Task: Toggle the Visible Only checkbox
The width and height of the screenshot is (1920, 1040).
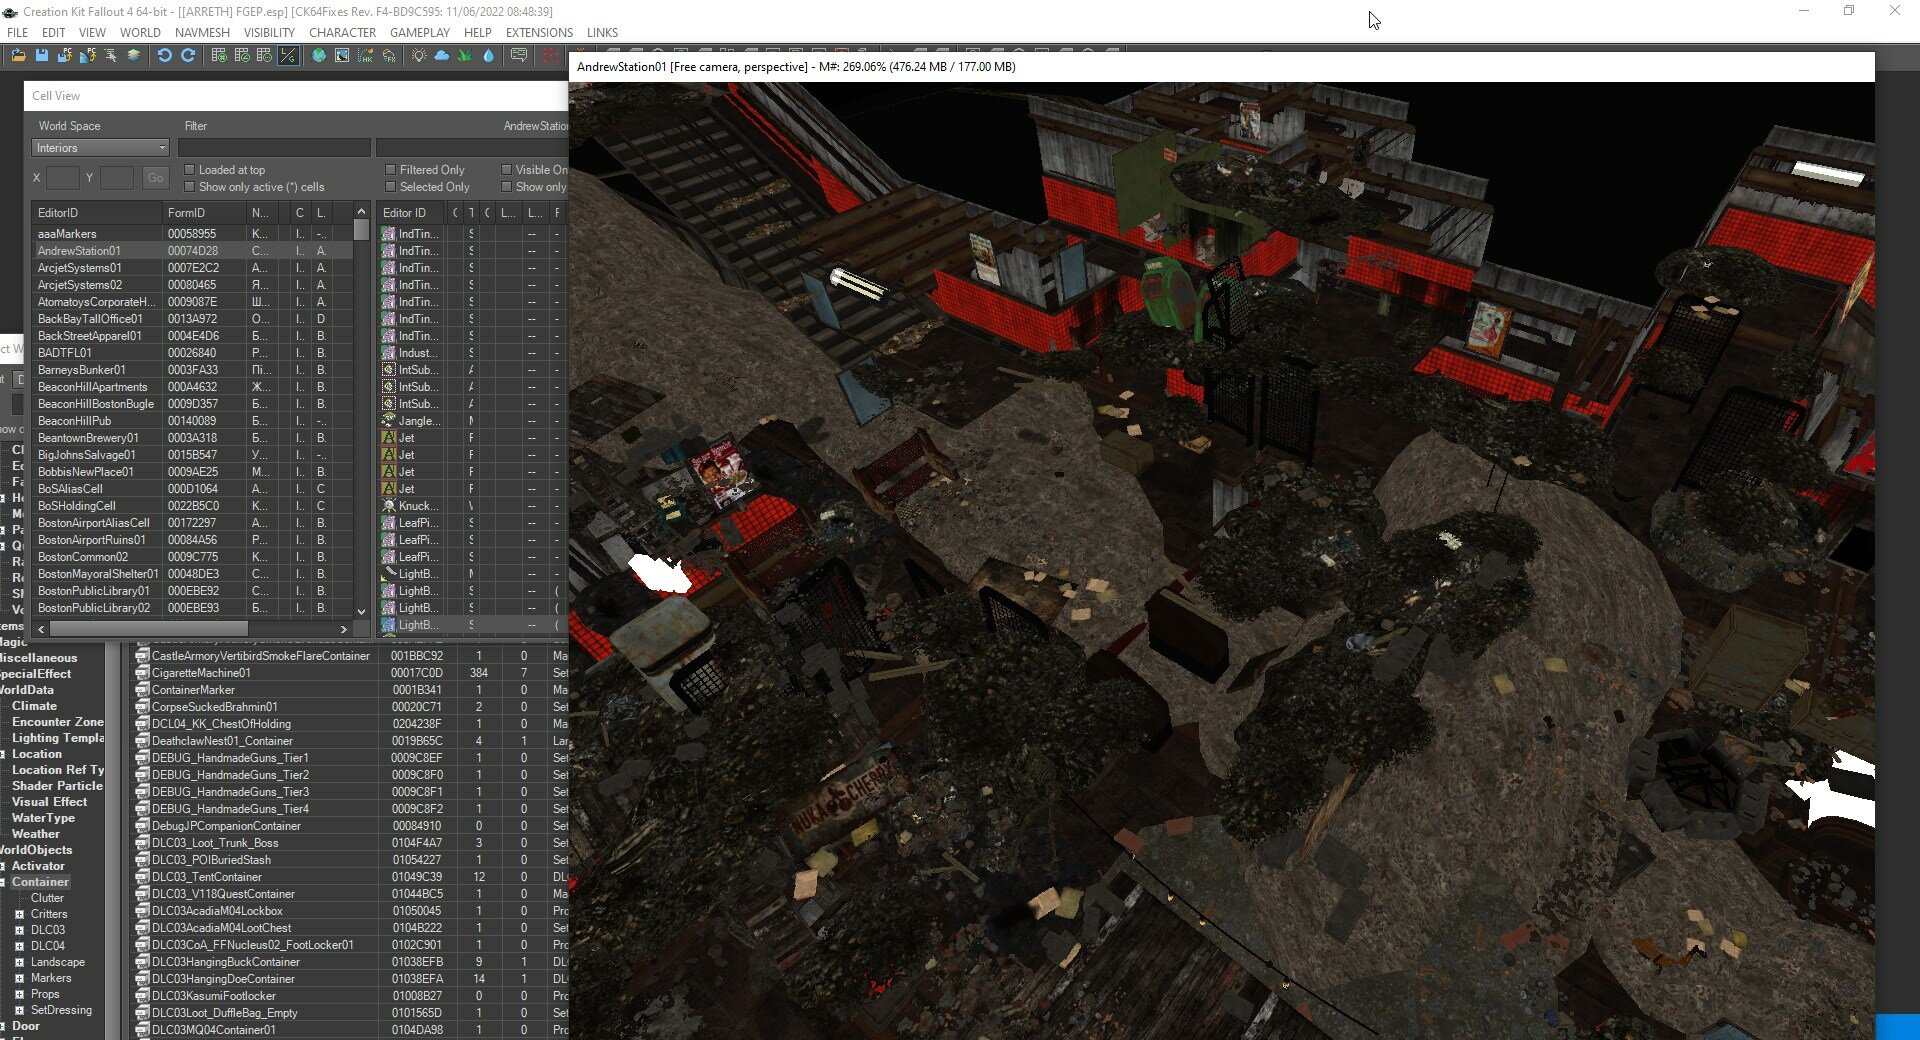Action: (x=506, y=170)
